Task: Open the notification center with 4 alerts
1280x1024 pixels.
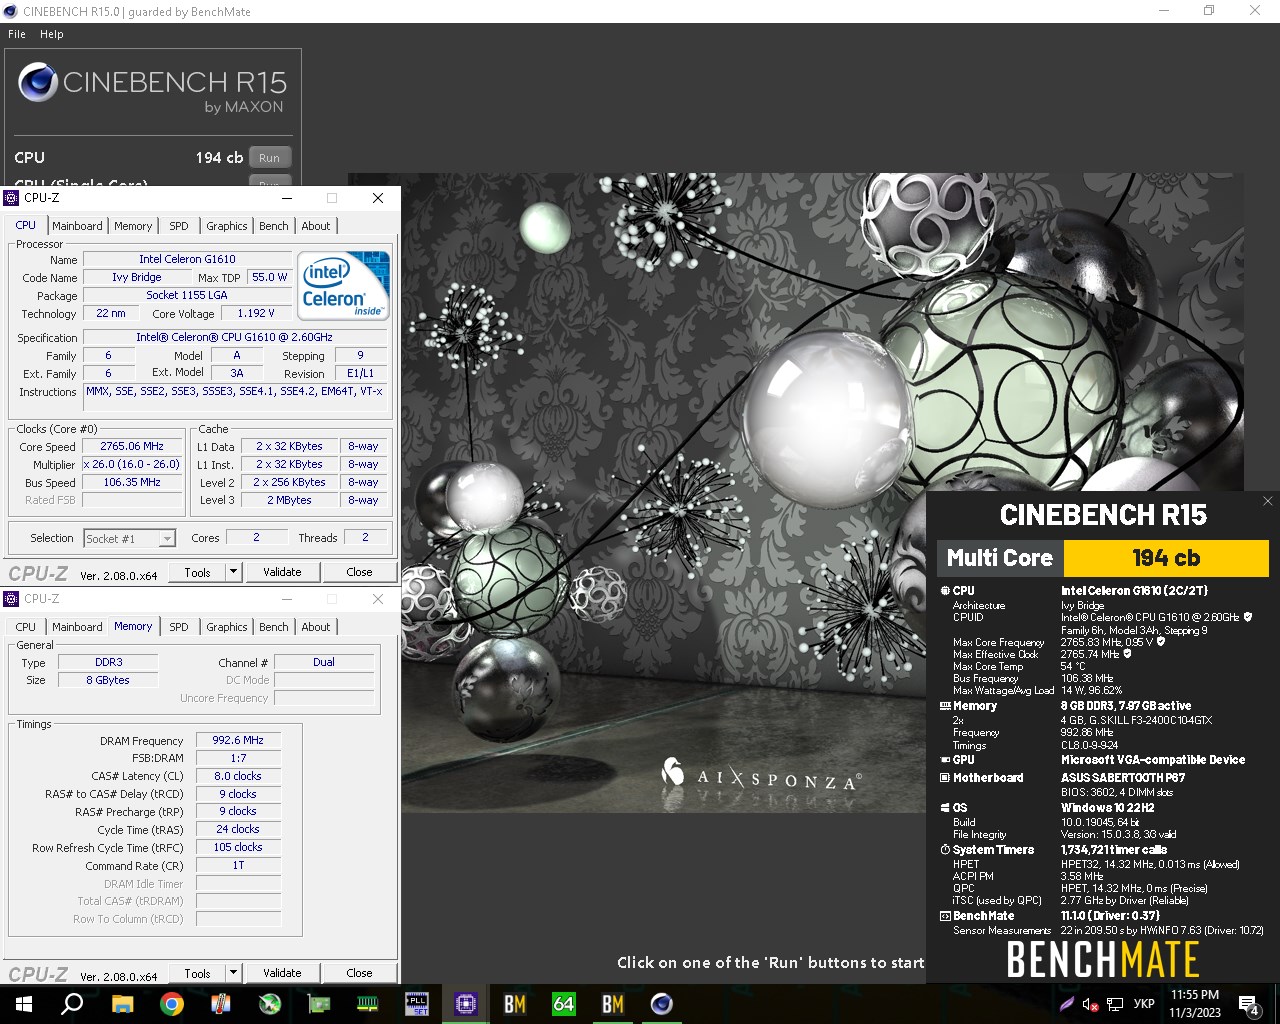Action: (1249, 1004)
